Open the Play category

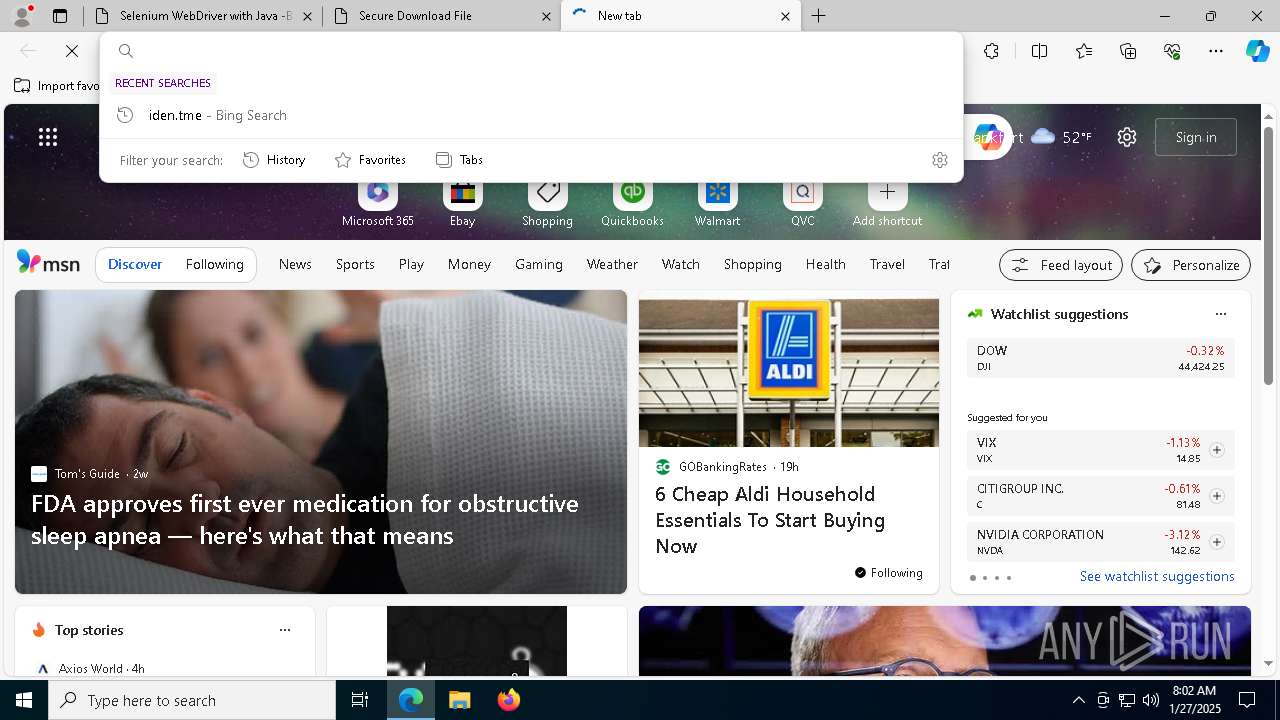point(411,264)
